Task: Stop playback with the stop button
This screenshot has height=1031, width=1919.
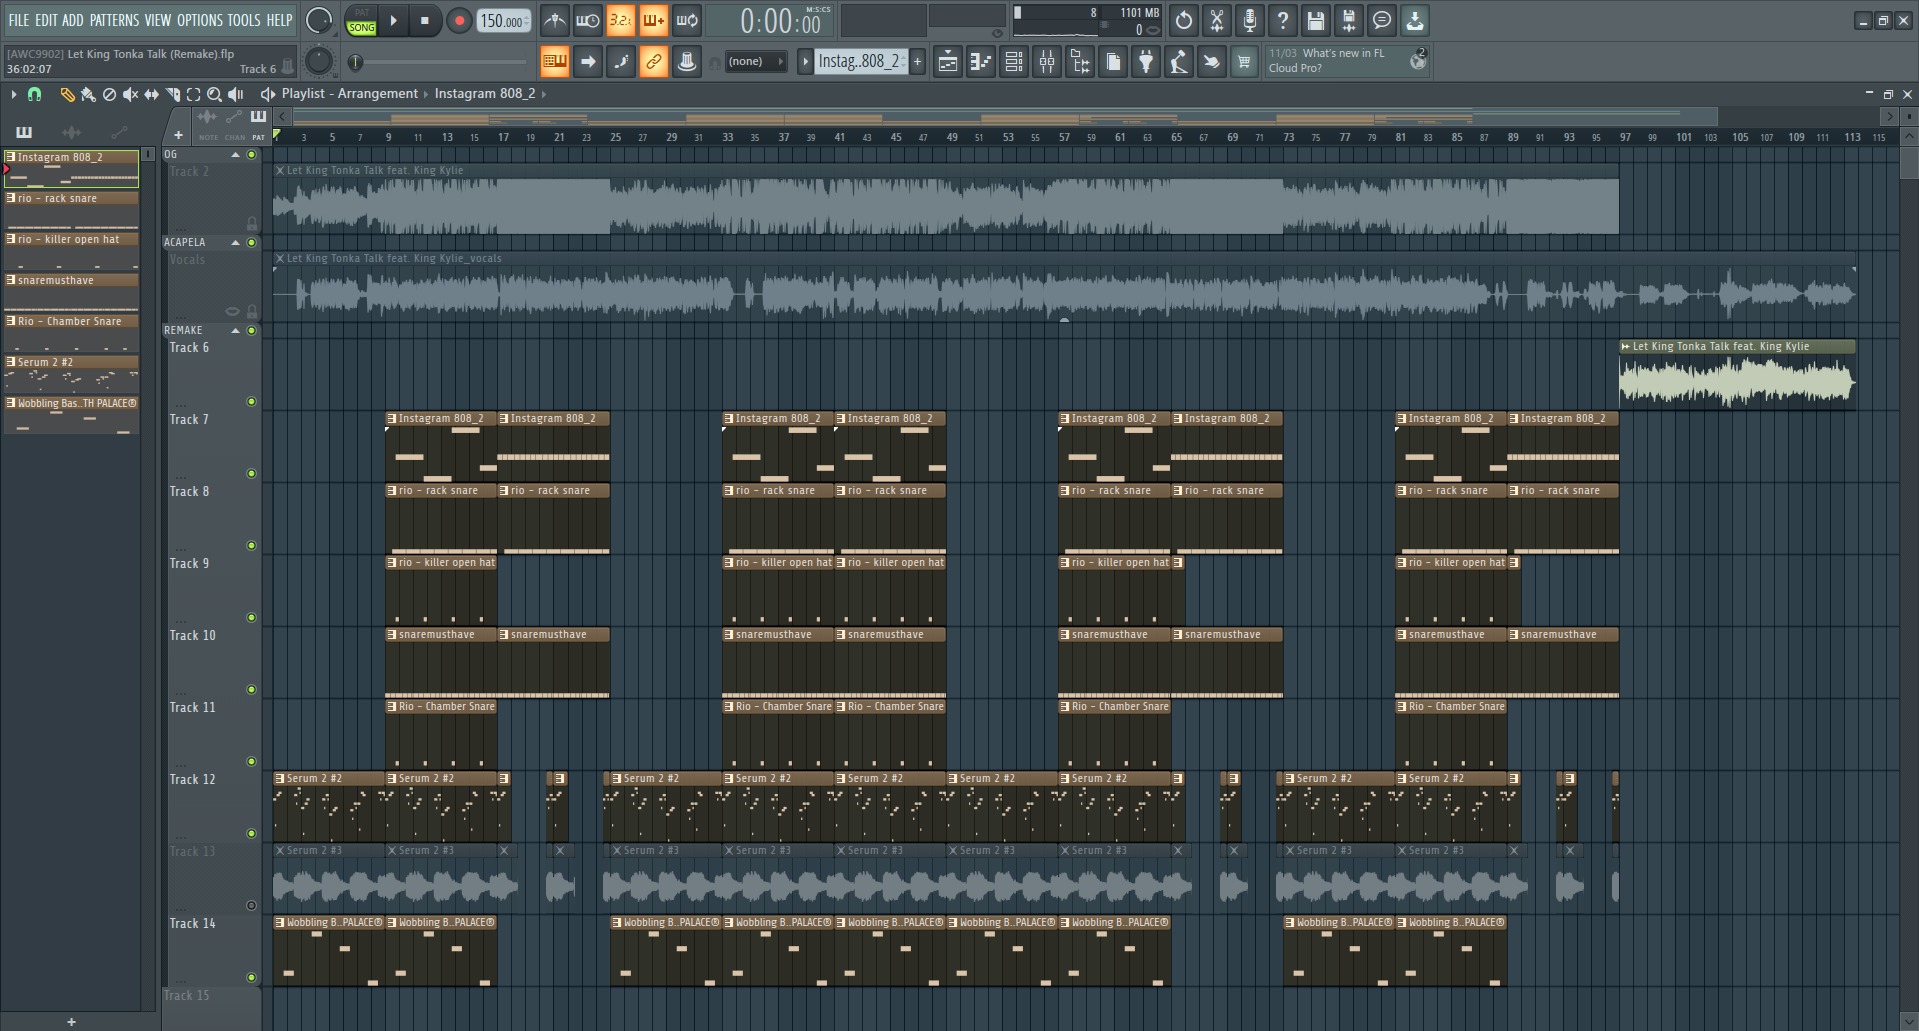Action: pyautogui.click(x=425, y=20)
